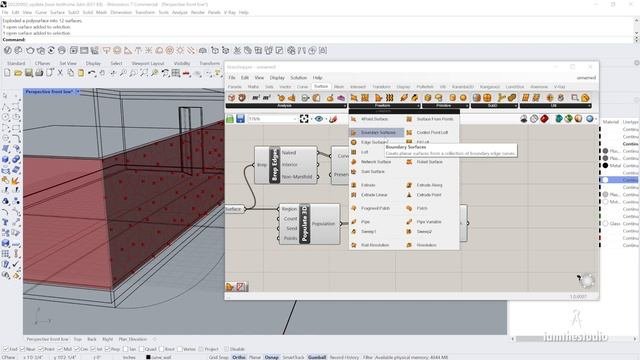The height and width of the screenshot is (360, 640).
Task: Click the Rhino Open folder icon
Action: [18, 73]
